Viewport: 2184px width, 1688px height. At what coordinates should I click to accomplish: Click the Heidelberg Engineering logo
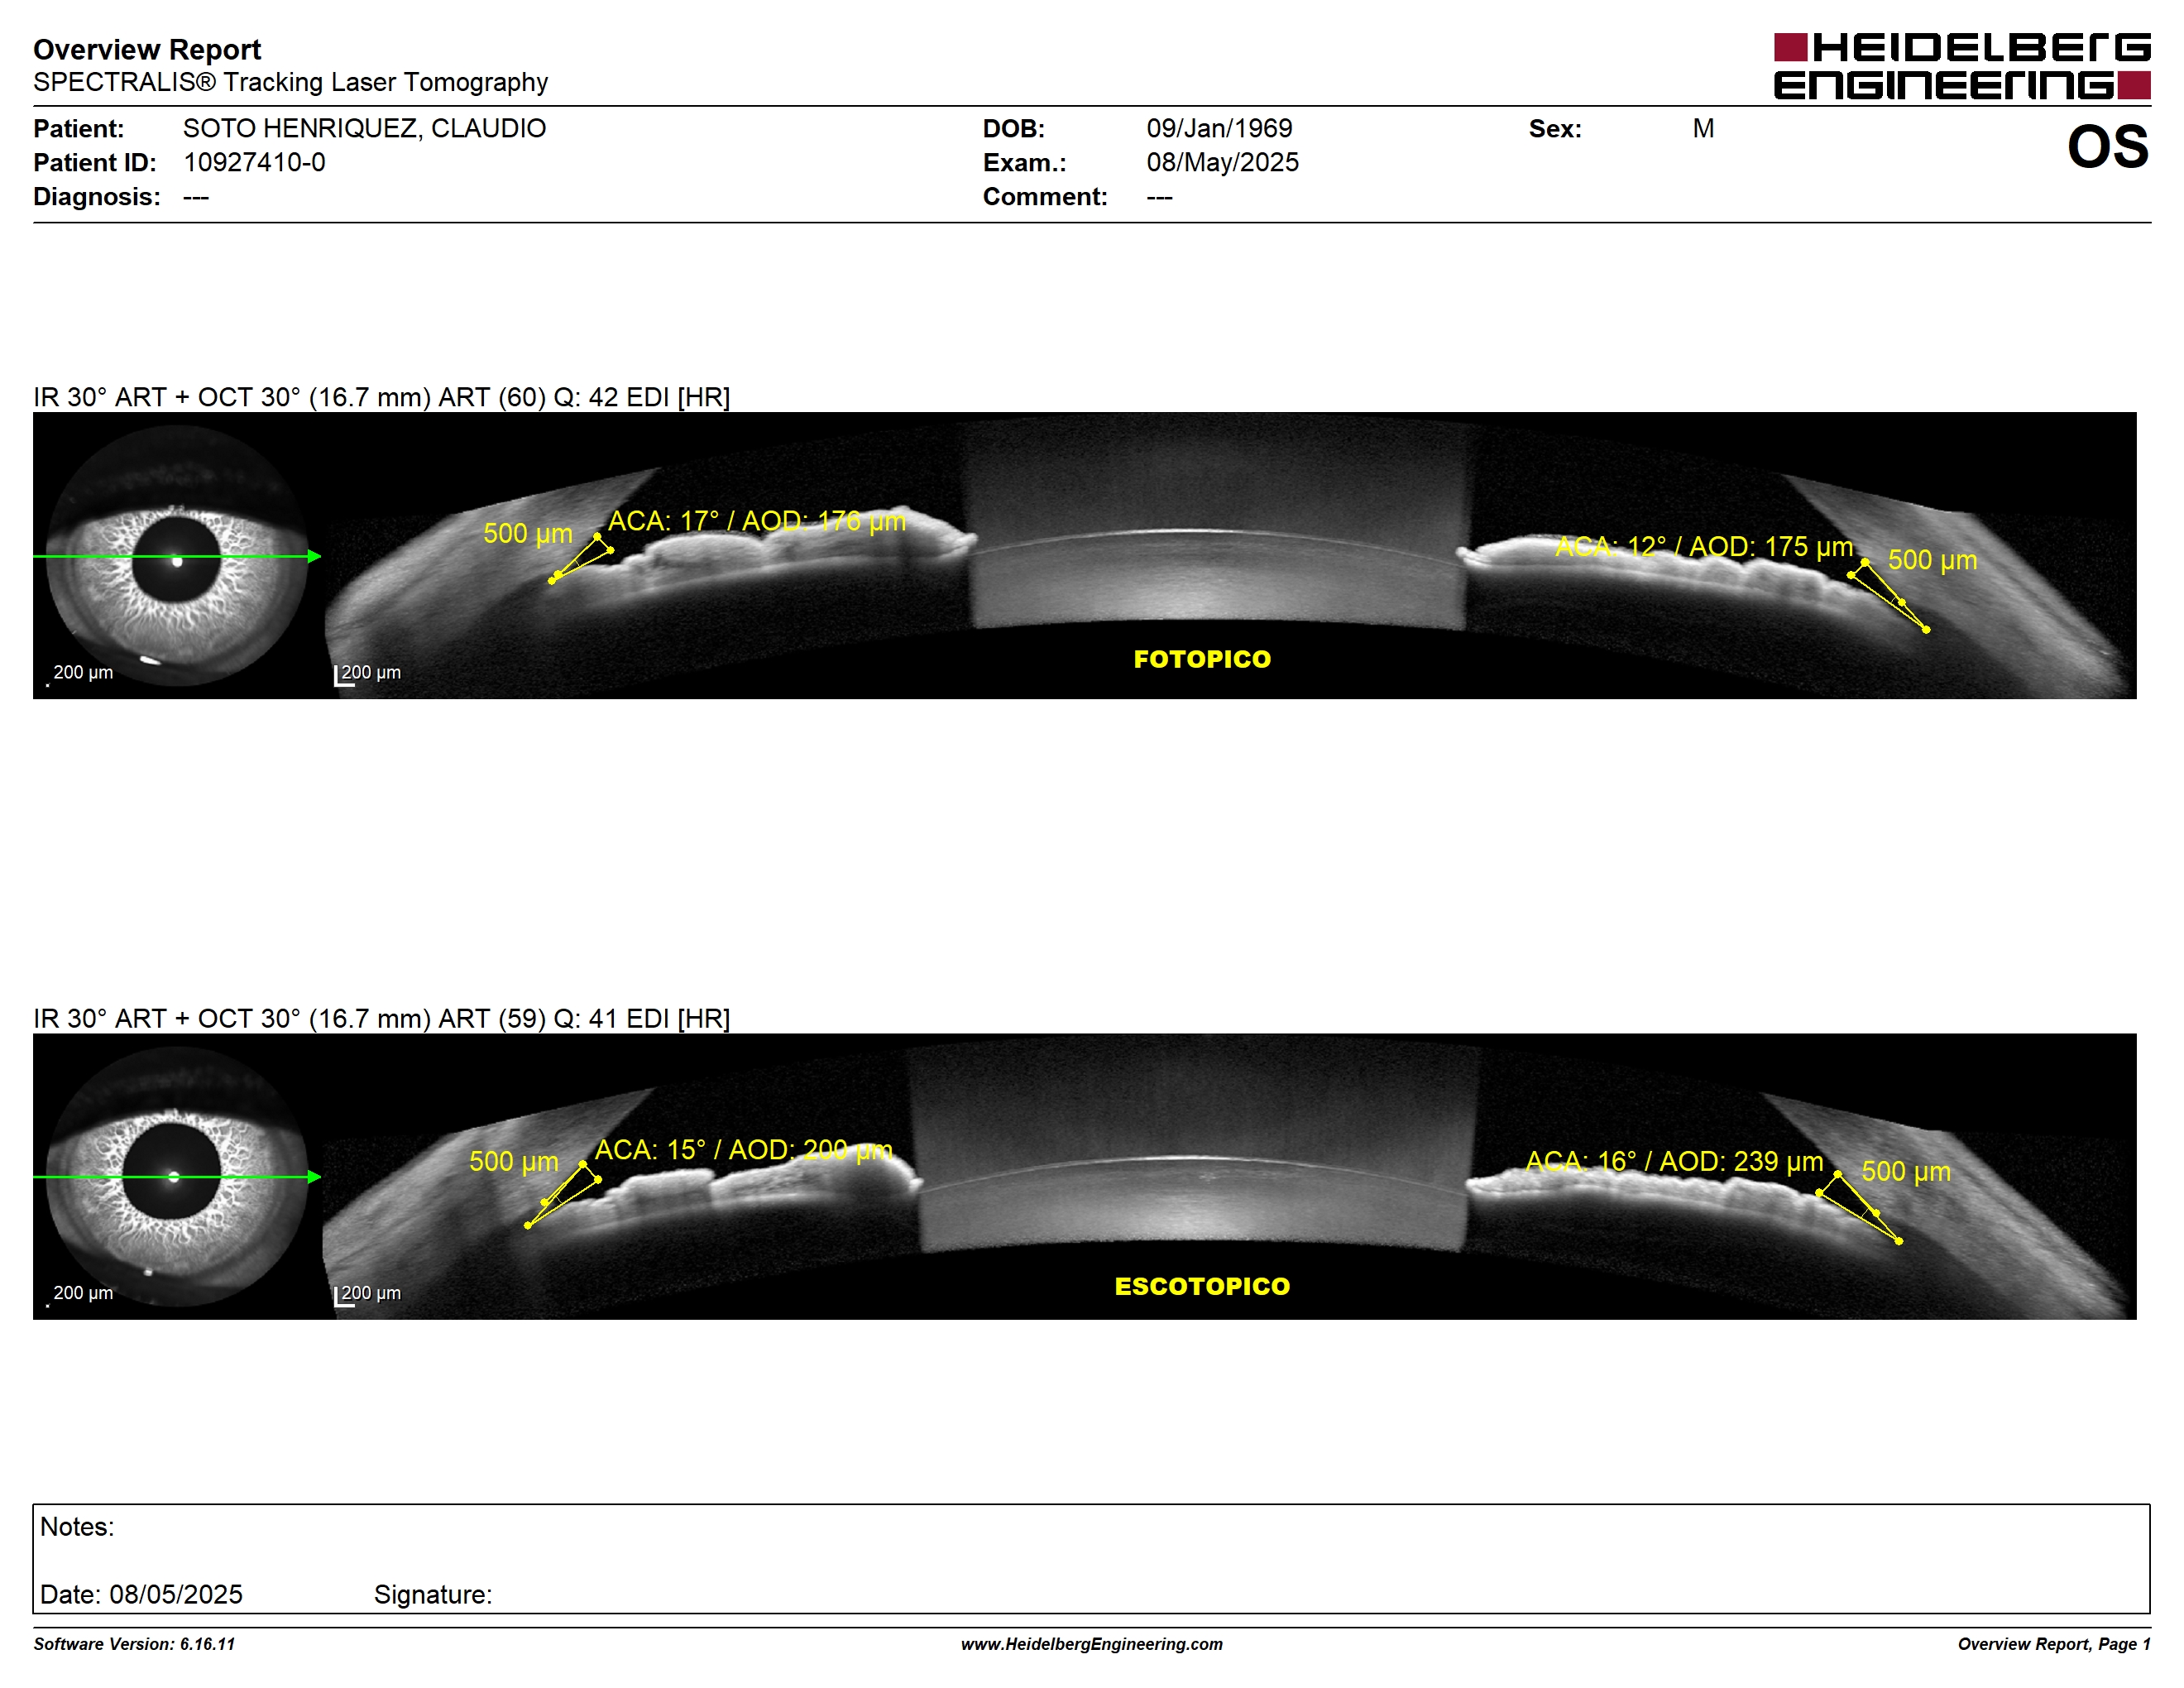click(x=1961, y=66)
